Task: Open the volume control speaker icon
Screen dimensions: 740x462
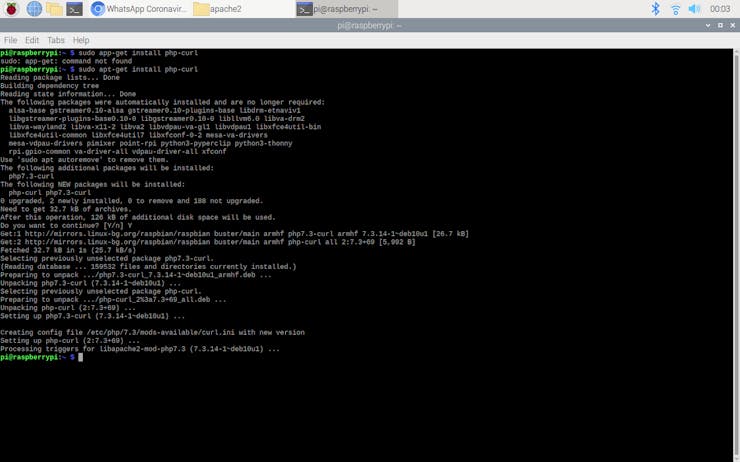Action: pyautogui.click(x=694, y=9)
